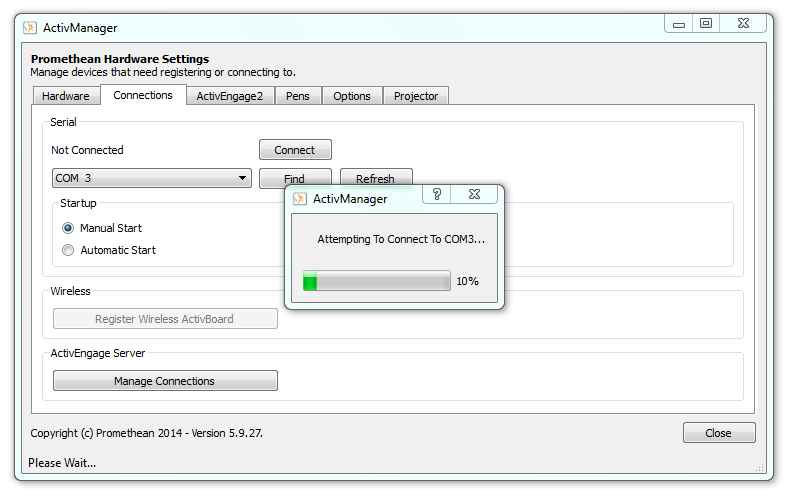Open the Options tab
The image size is (790, 497).
click(x=352, y=96)
